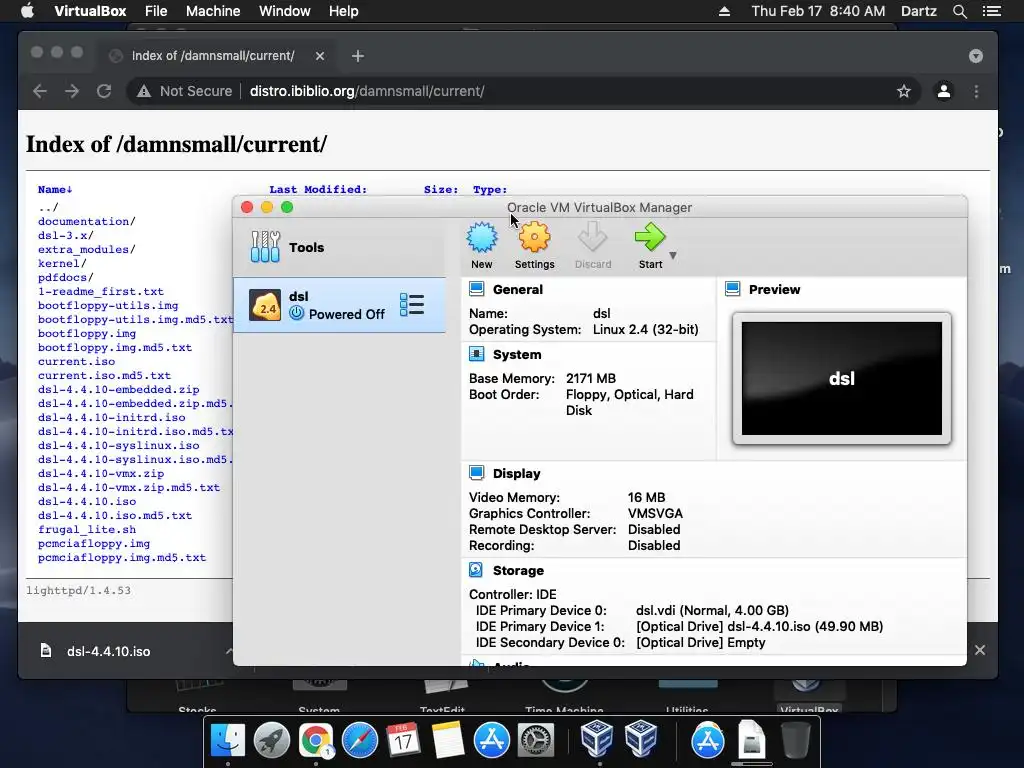Open downloaded dsl-4.4.10.iso in download bar

point(108,651)
